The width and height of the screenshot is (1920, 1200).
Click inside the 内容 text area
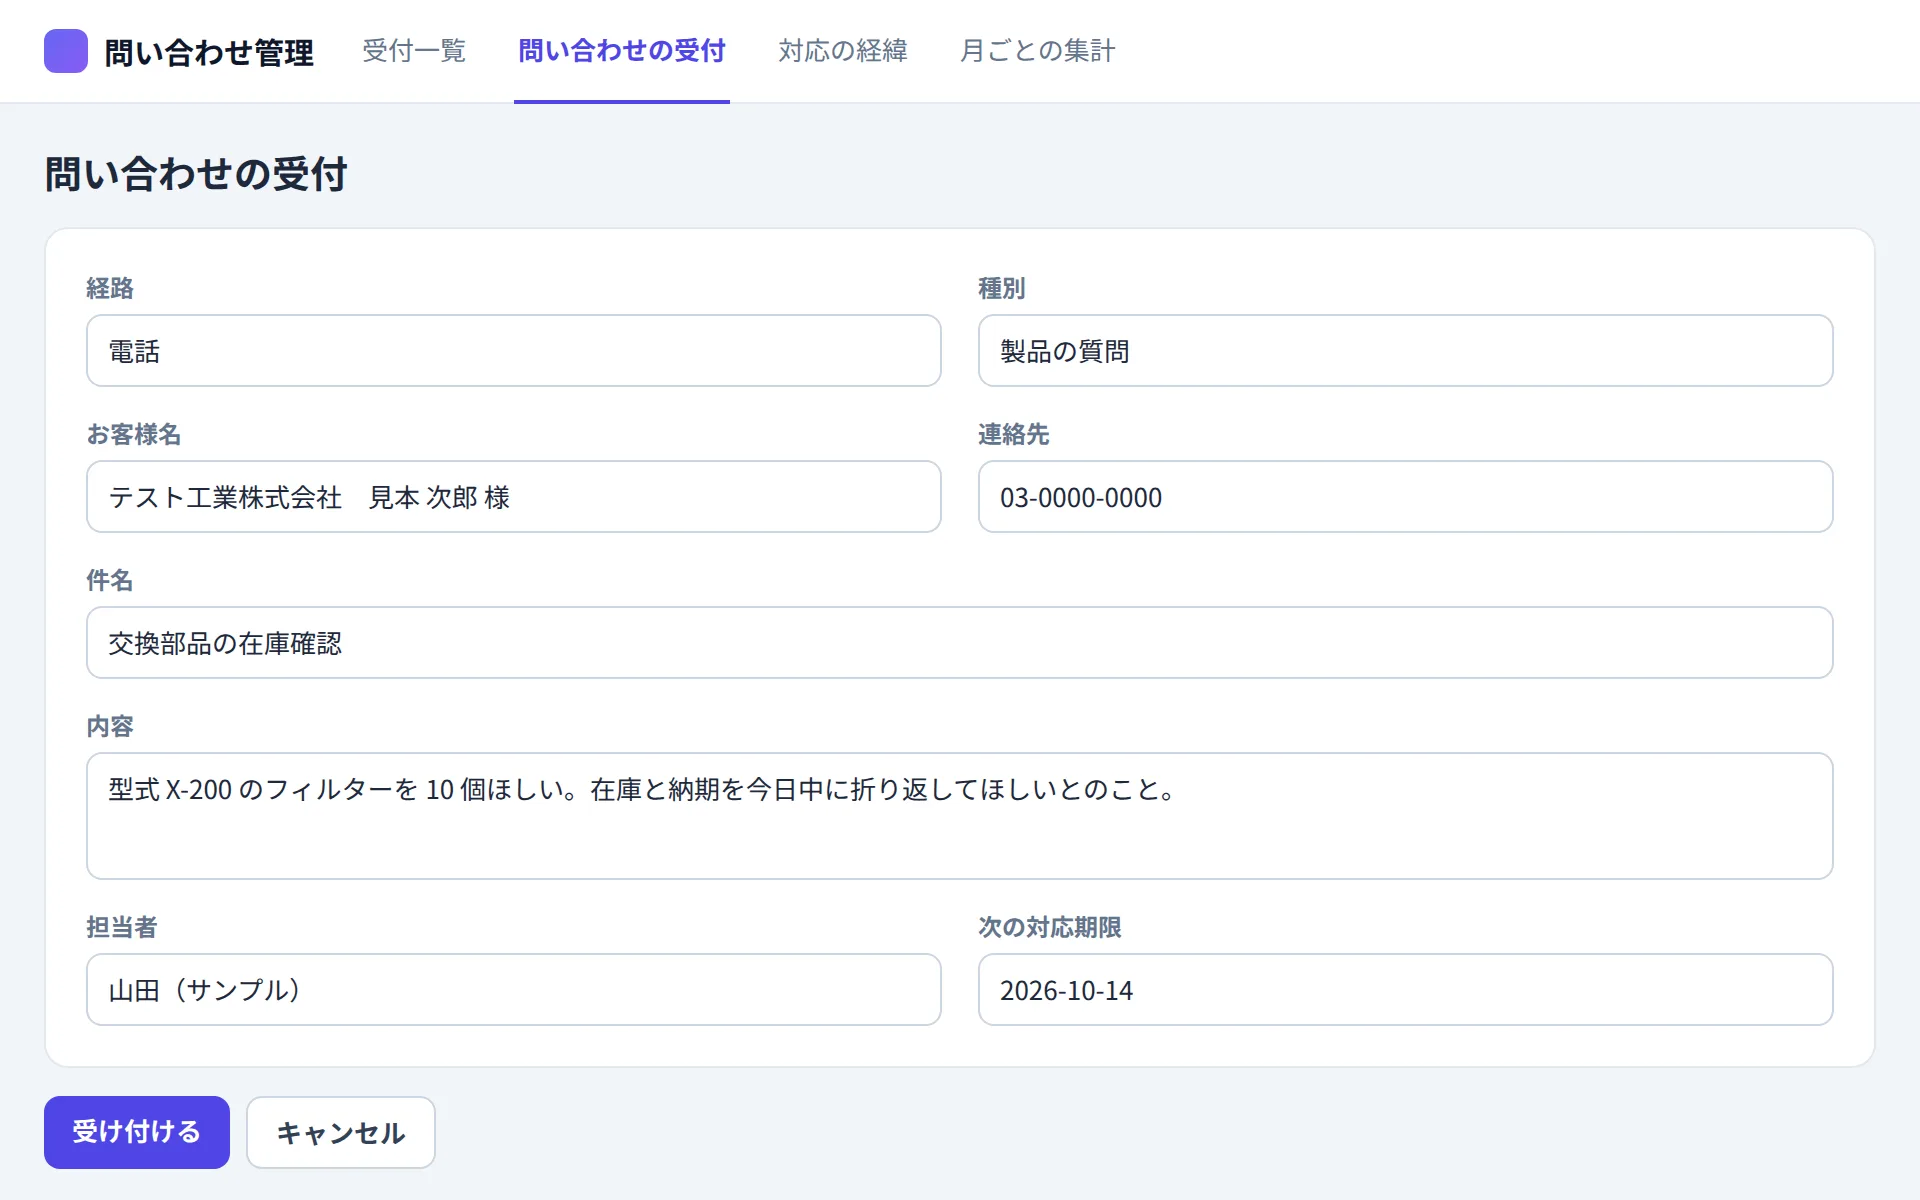(x=960, y=816)
